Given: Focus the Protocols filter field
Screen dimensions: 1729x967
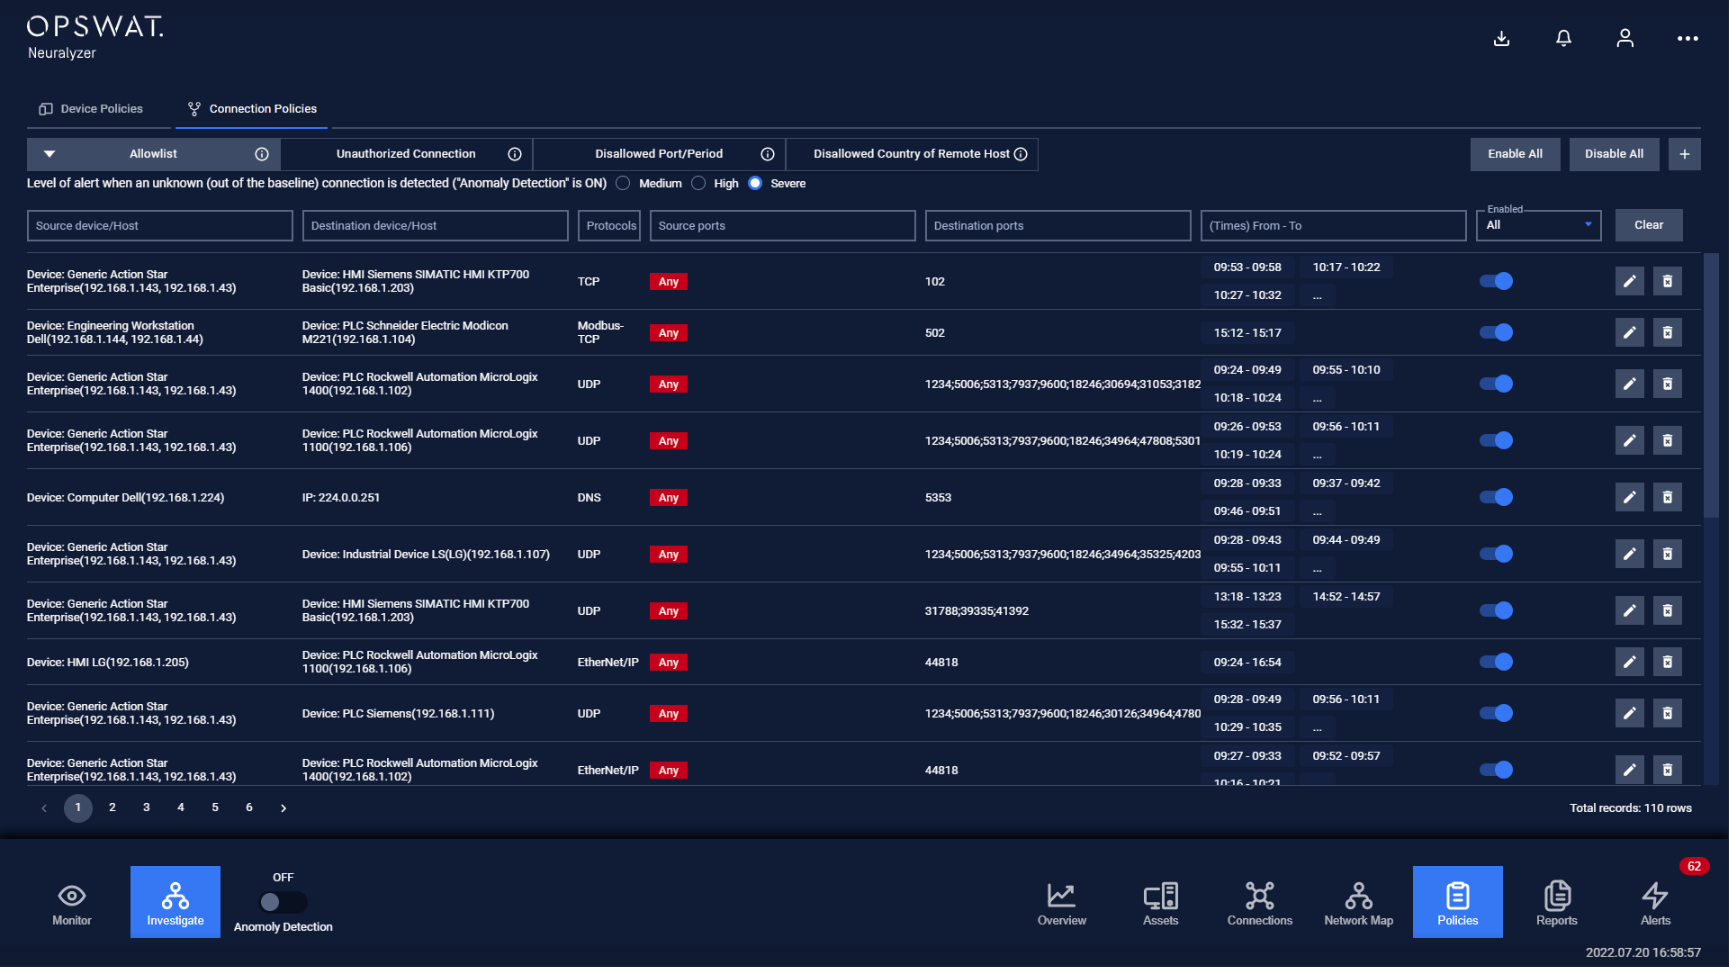Looking at the screenshot, I should tap(610, 226).
